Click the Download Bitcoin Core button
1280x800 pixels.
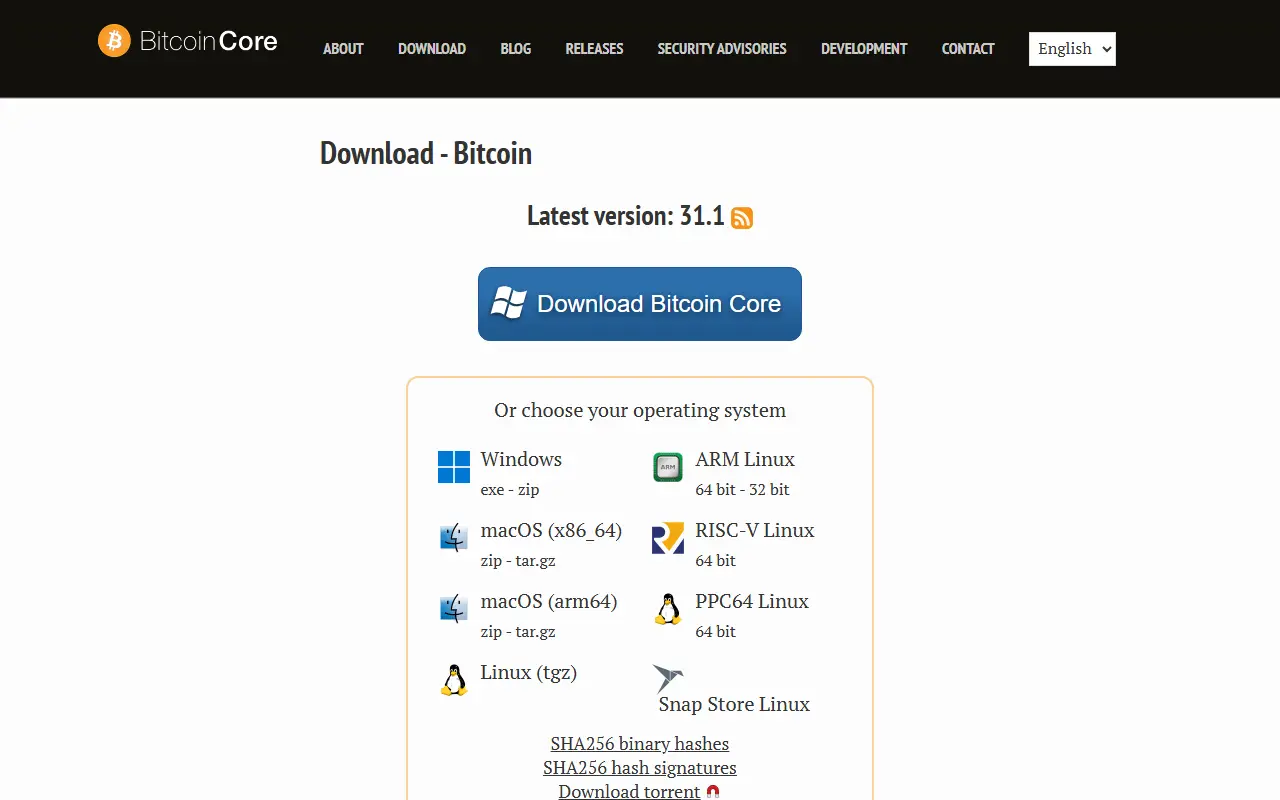click(x=640, y=304)
